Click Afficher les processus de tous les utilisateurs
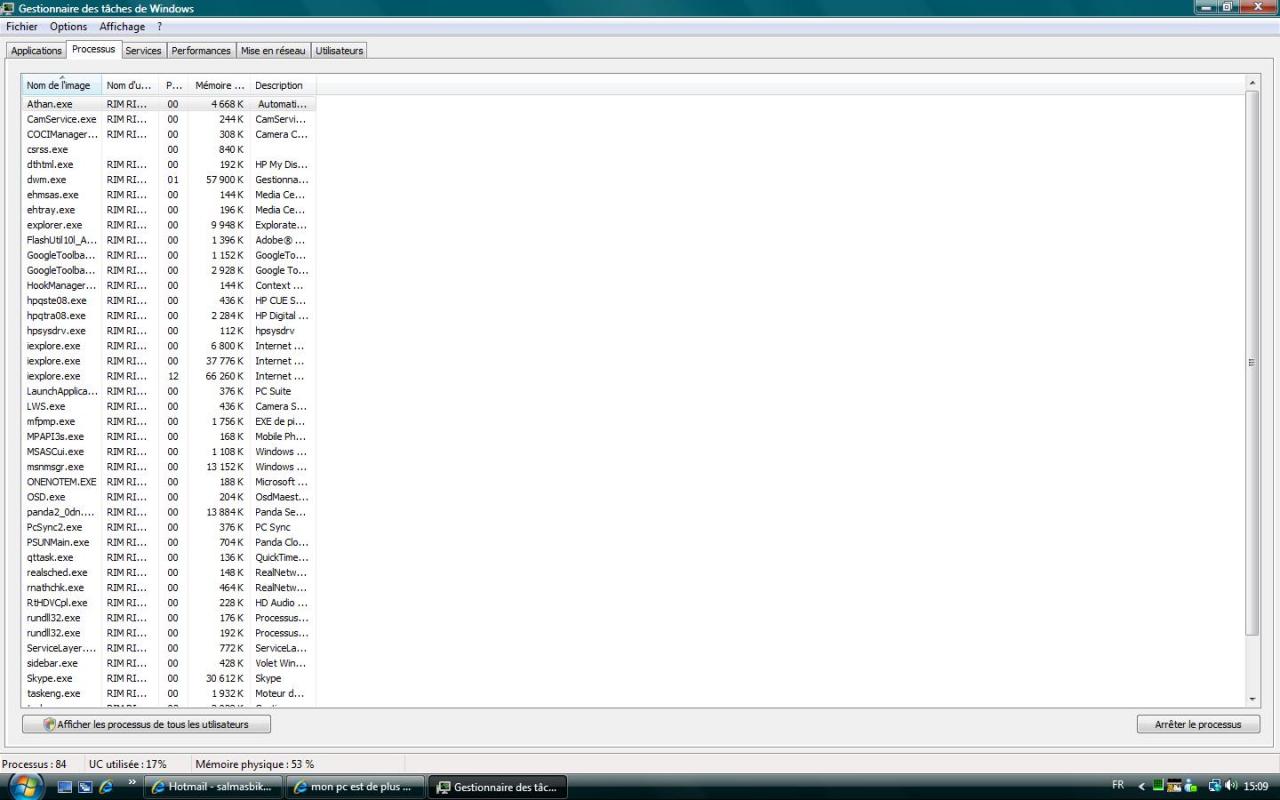 click(146, 724)
